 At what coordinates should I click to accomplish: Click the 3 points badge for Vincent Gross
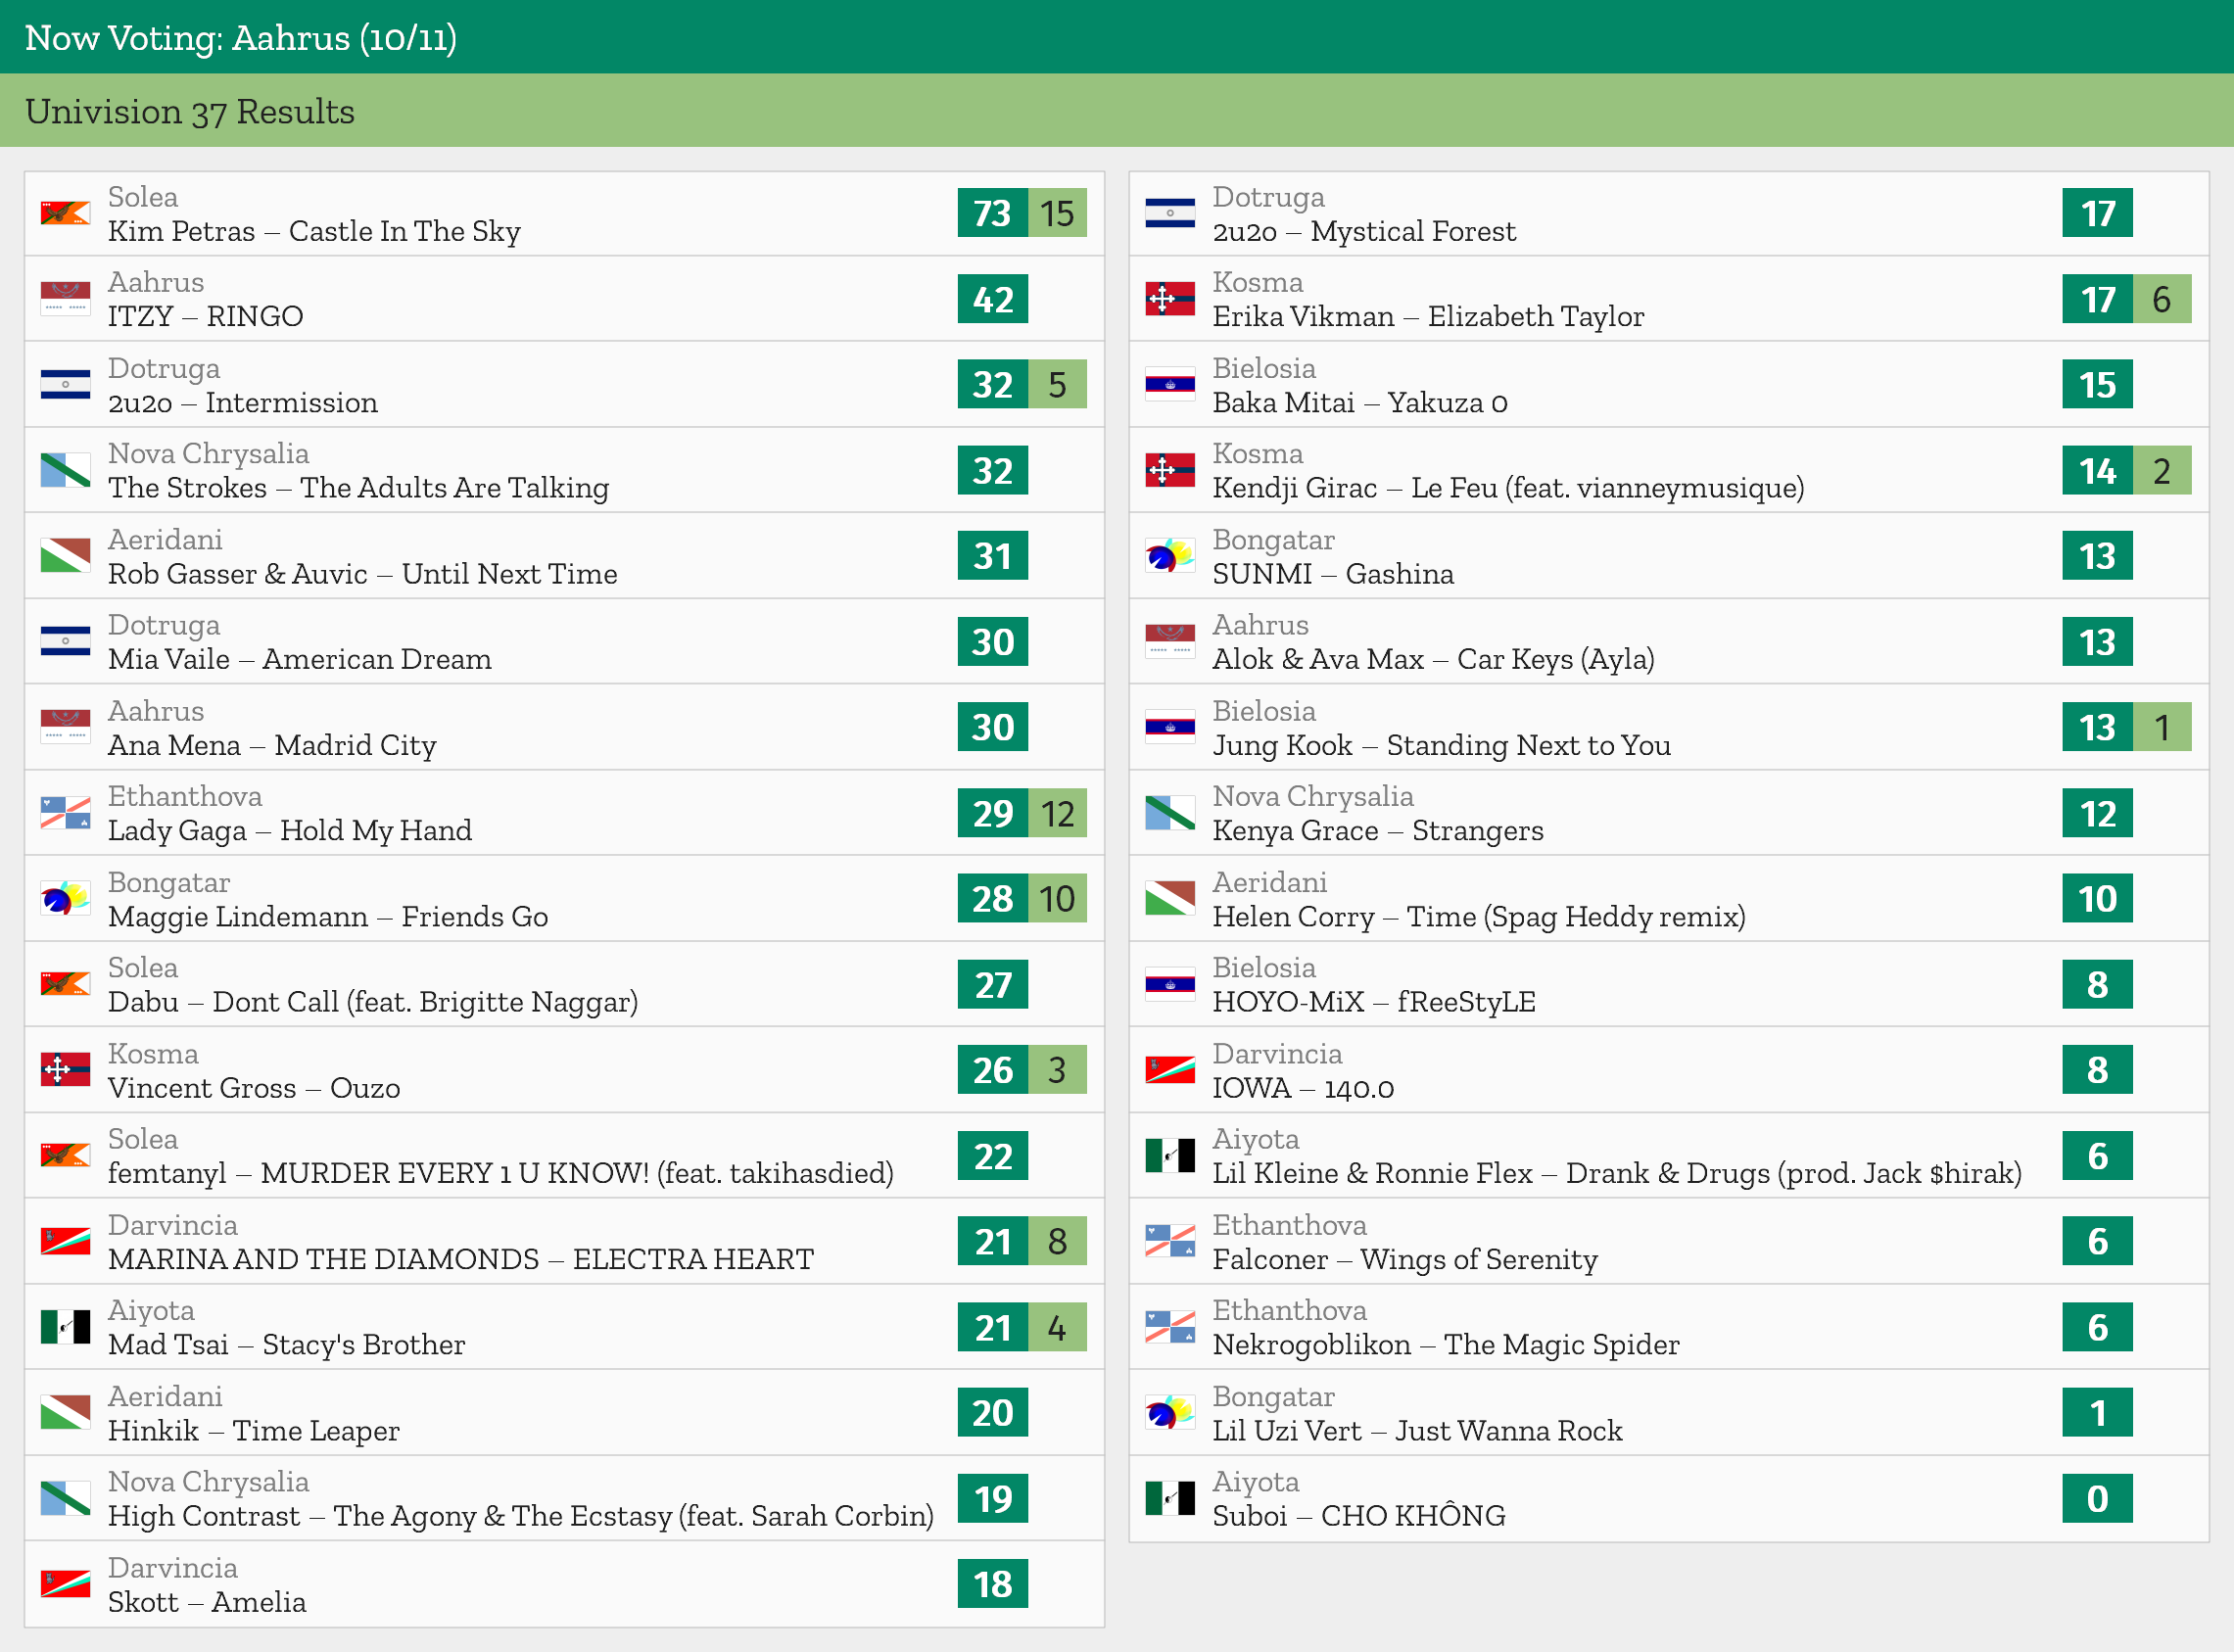(x=1057, y=1070)
